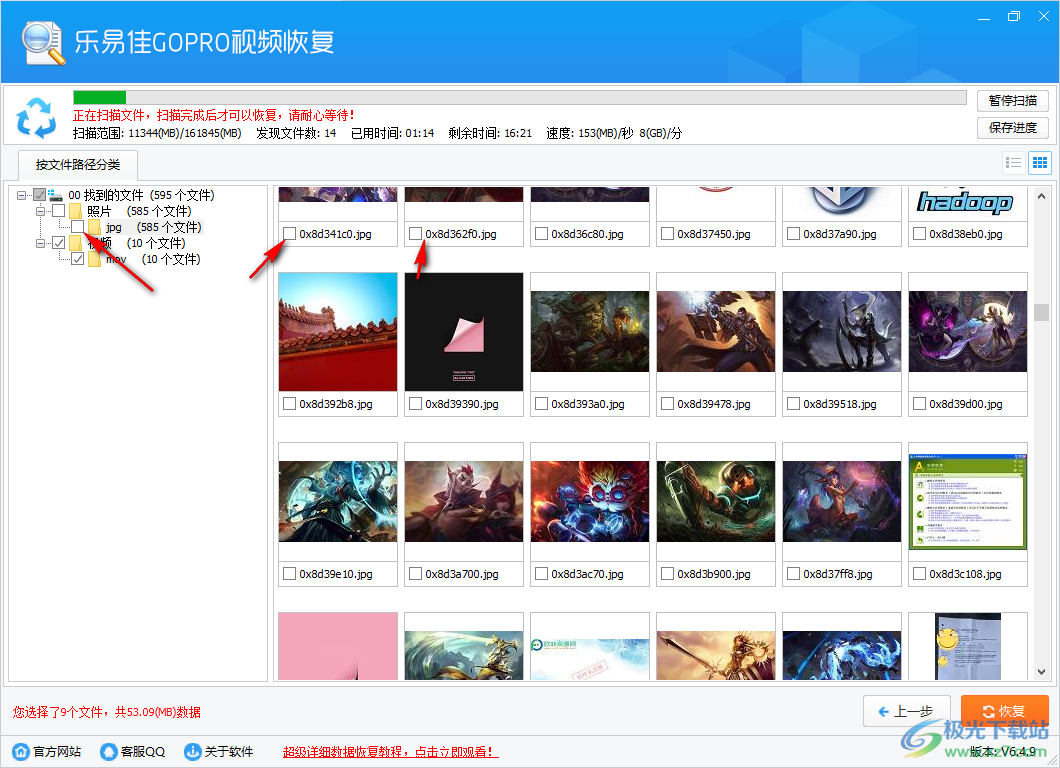Select the hadoop logo thumbnail

click(968, 201)
